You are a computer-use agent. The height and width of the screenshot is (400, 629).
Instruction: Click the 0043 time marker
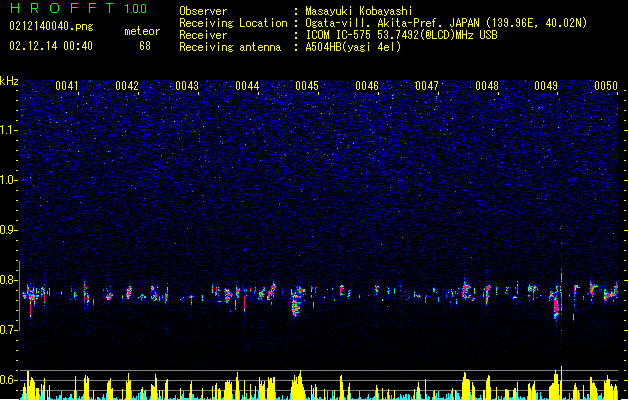coord(187,86)
